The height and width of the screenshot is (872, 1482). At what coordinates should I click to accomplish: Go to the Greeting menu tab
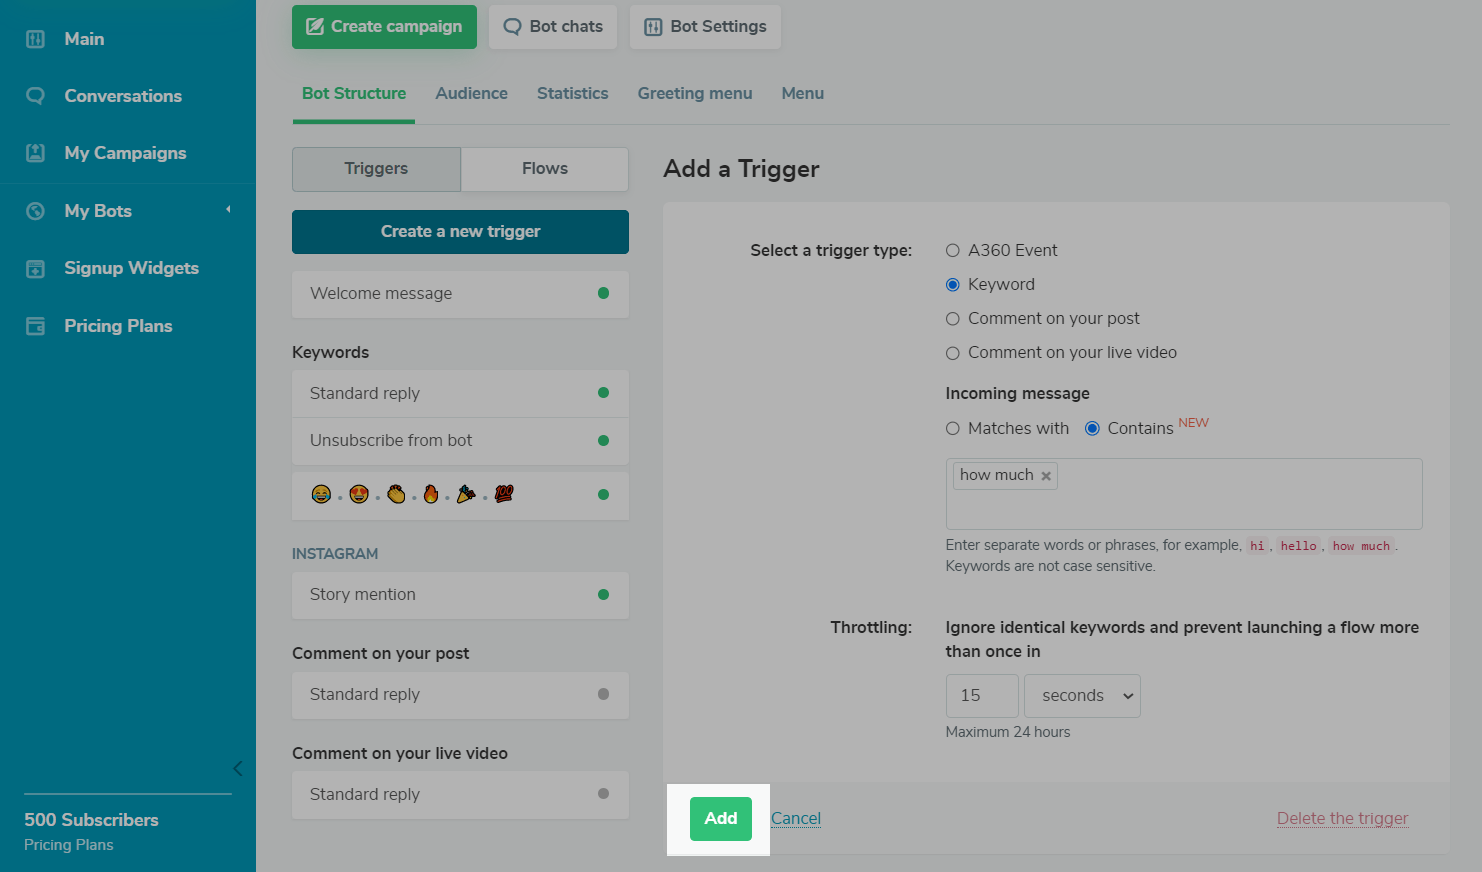click(x=694, y=93)
